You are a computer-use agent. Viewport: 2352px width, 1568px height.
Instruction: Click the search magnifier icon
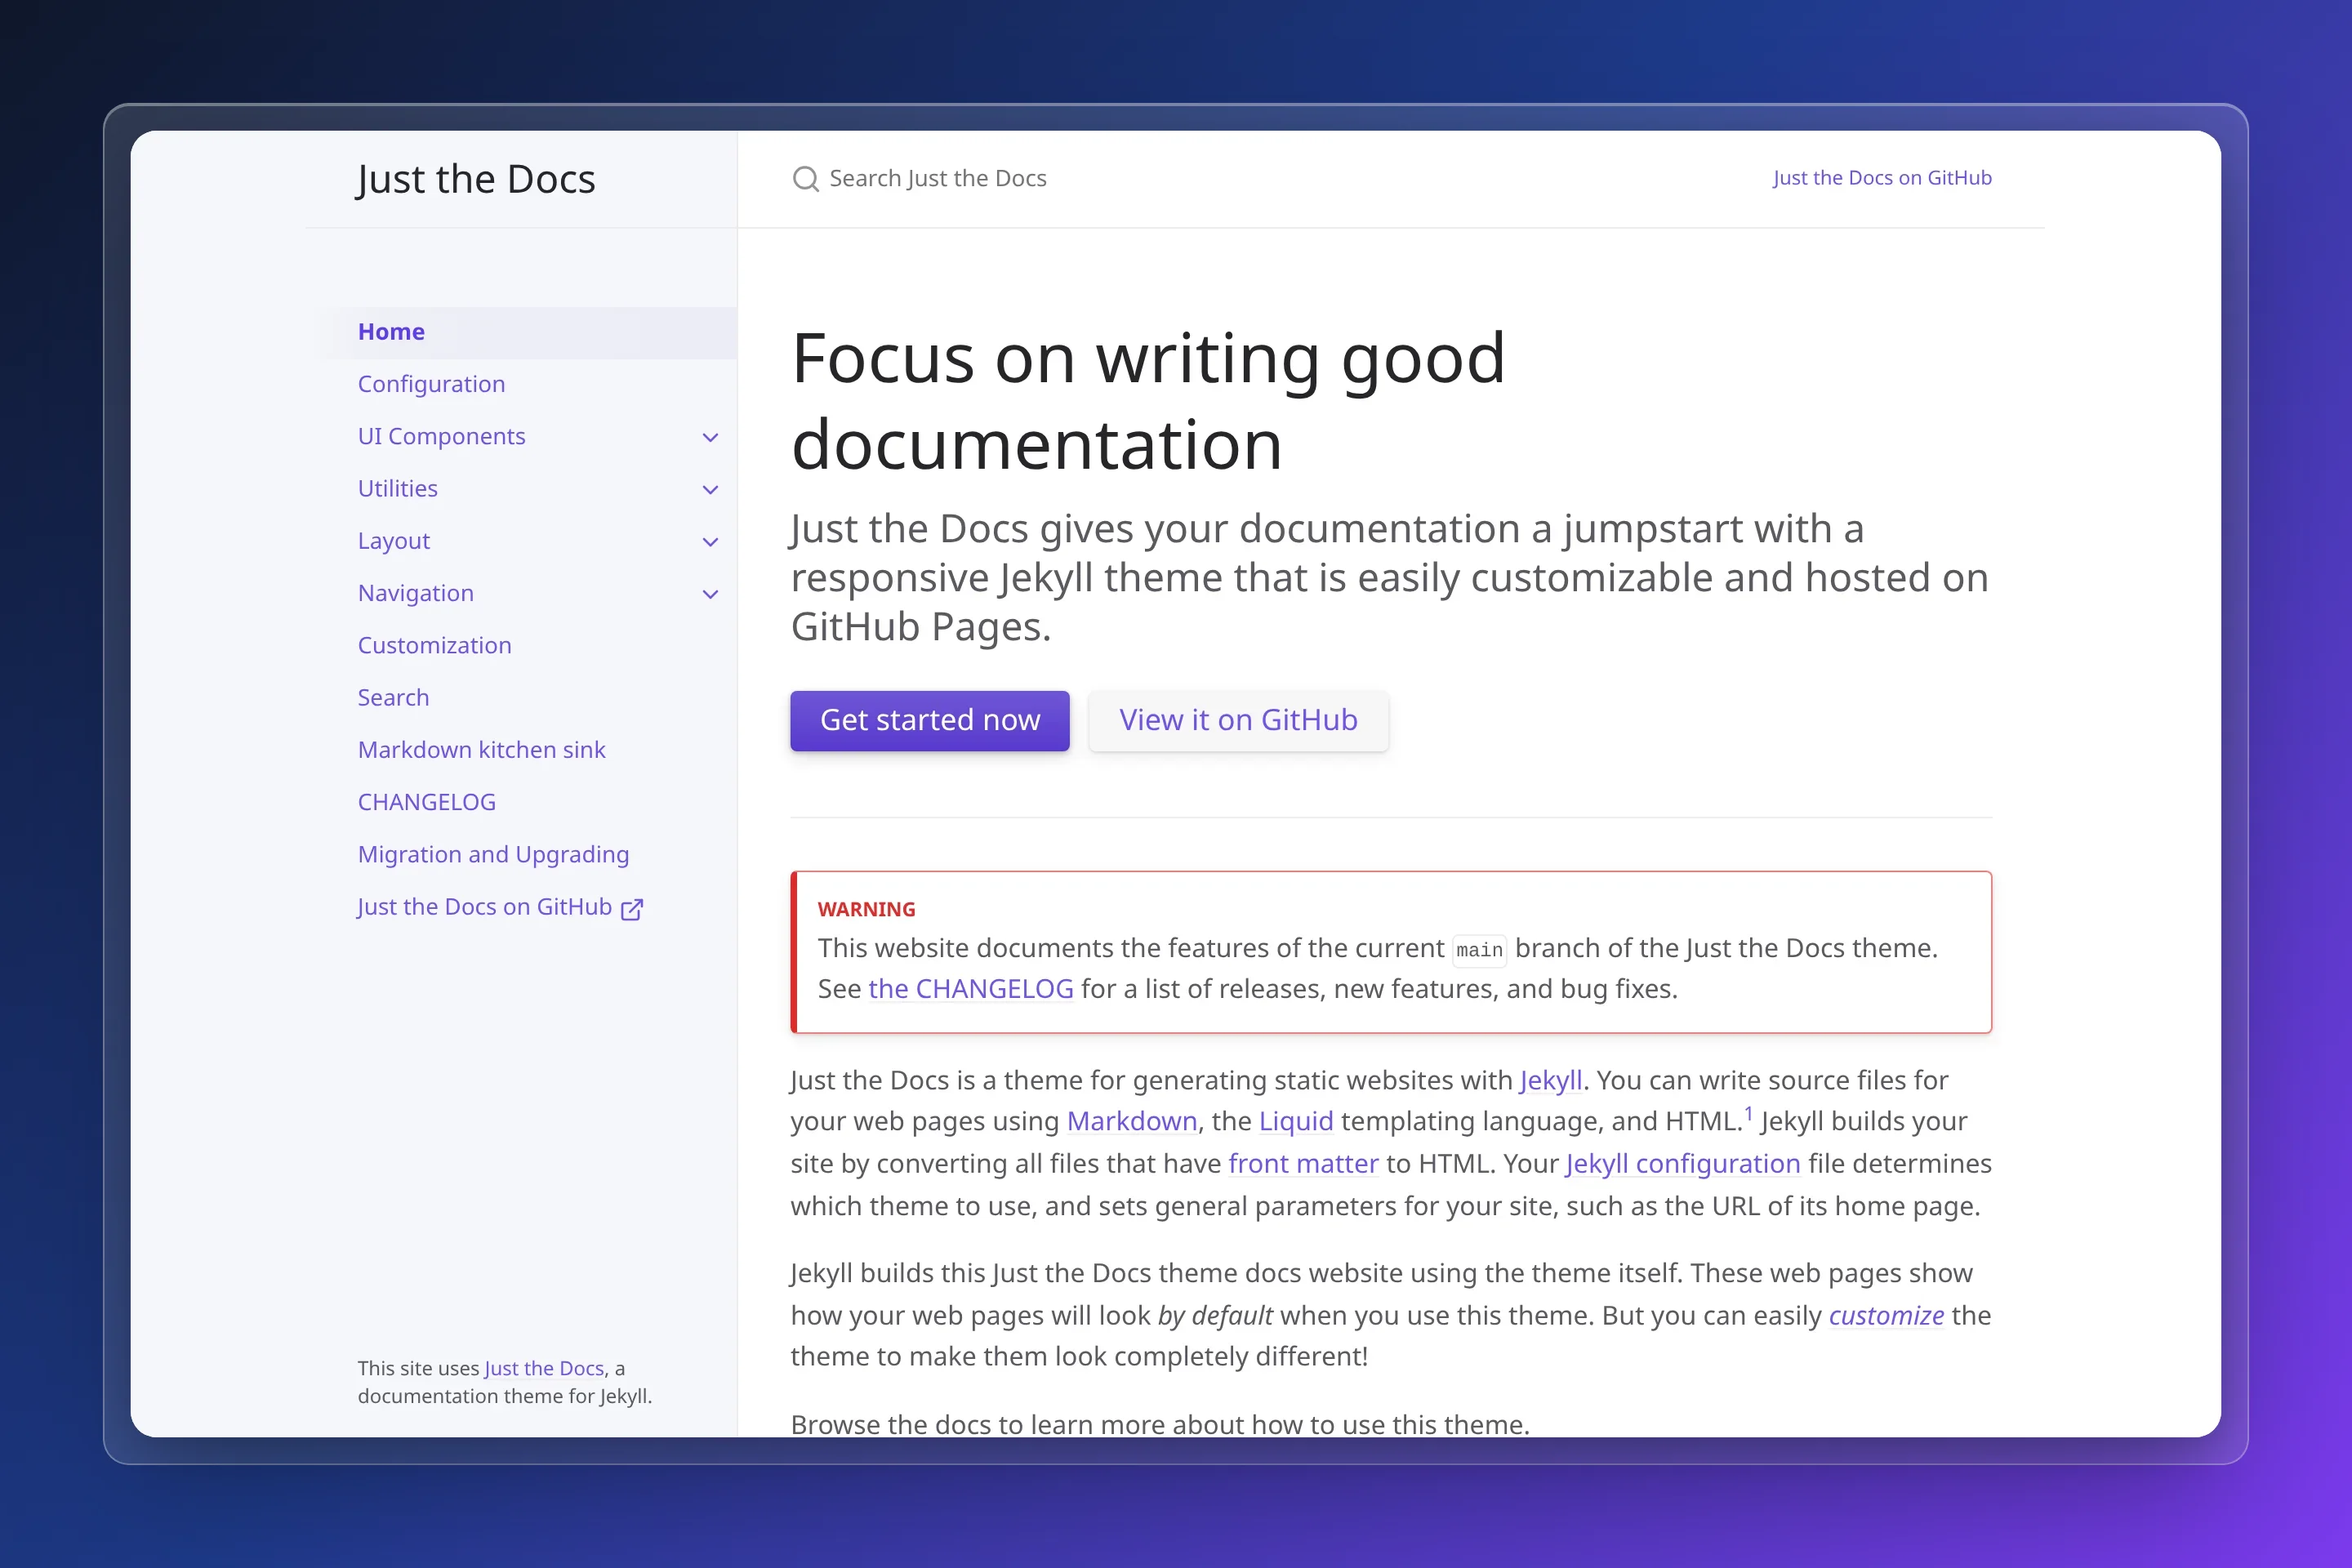805,179
